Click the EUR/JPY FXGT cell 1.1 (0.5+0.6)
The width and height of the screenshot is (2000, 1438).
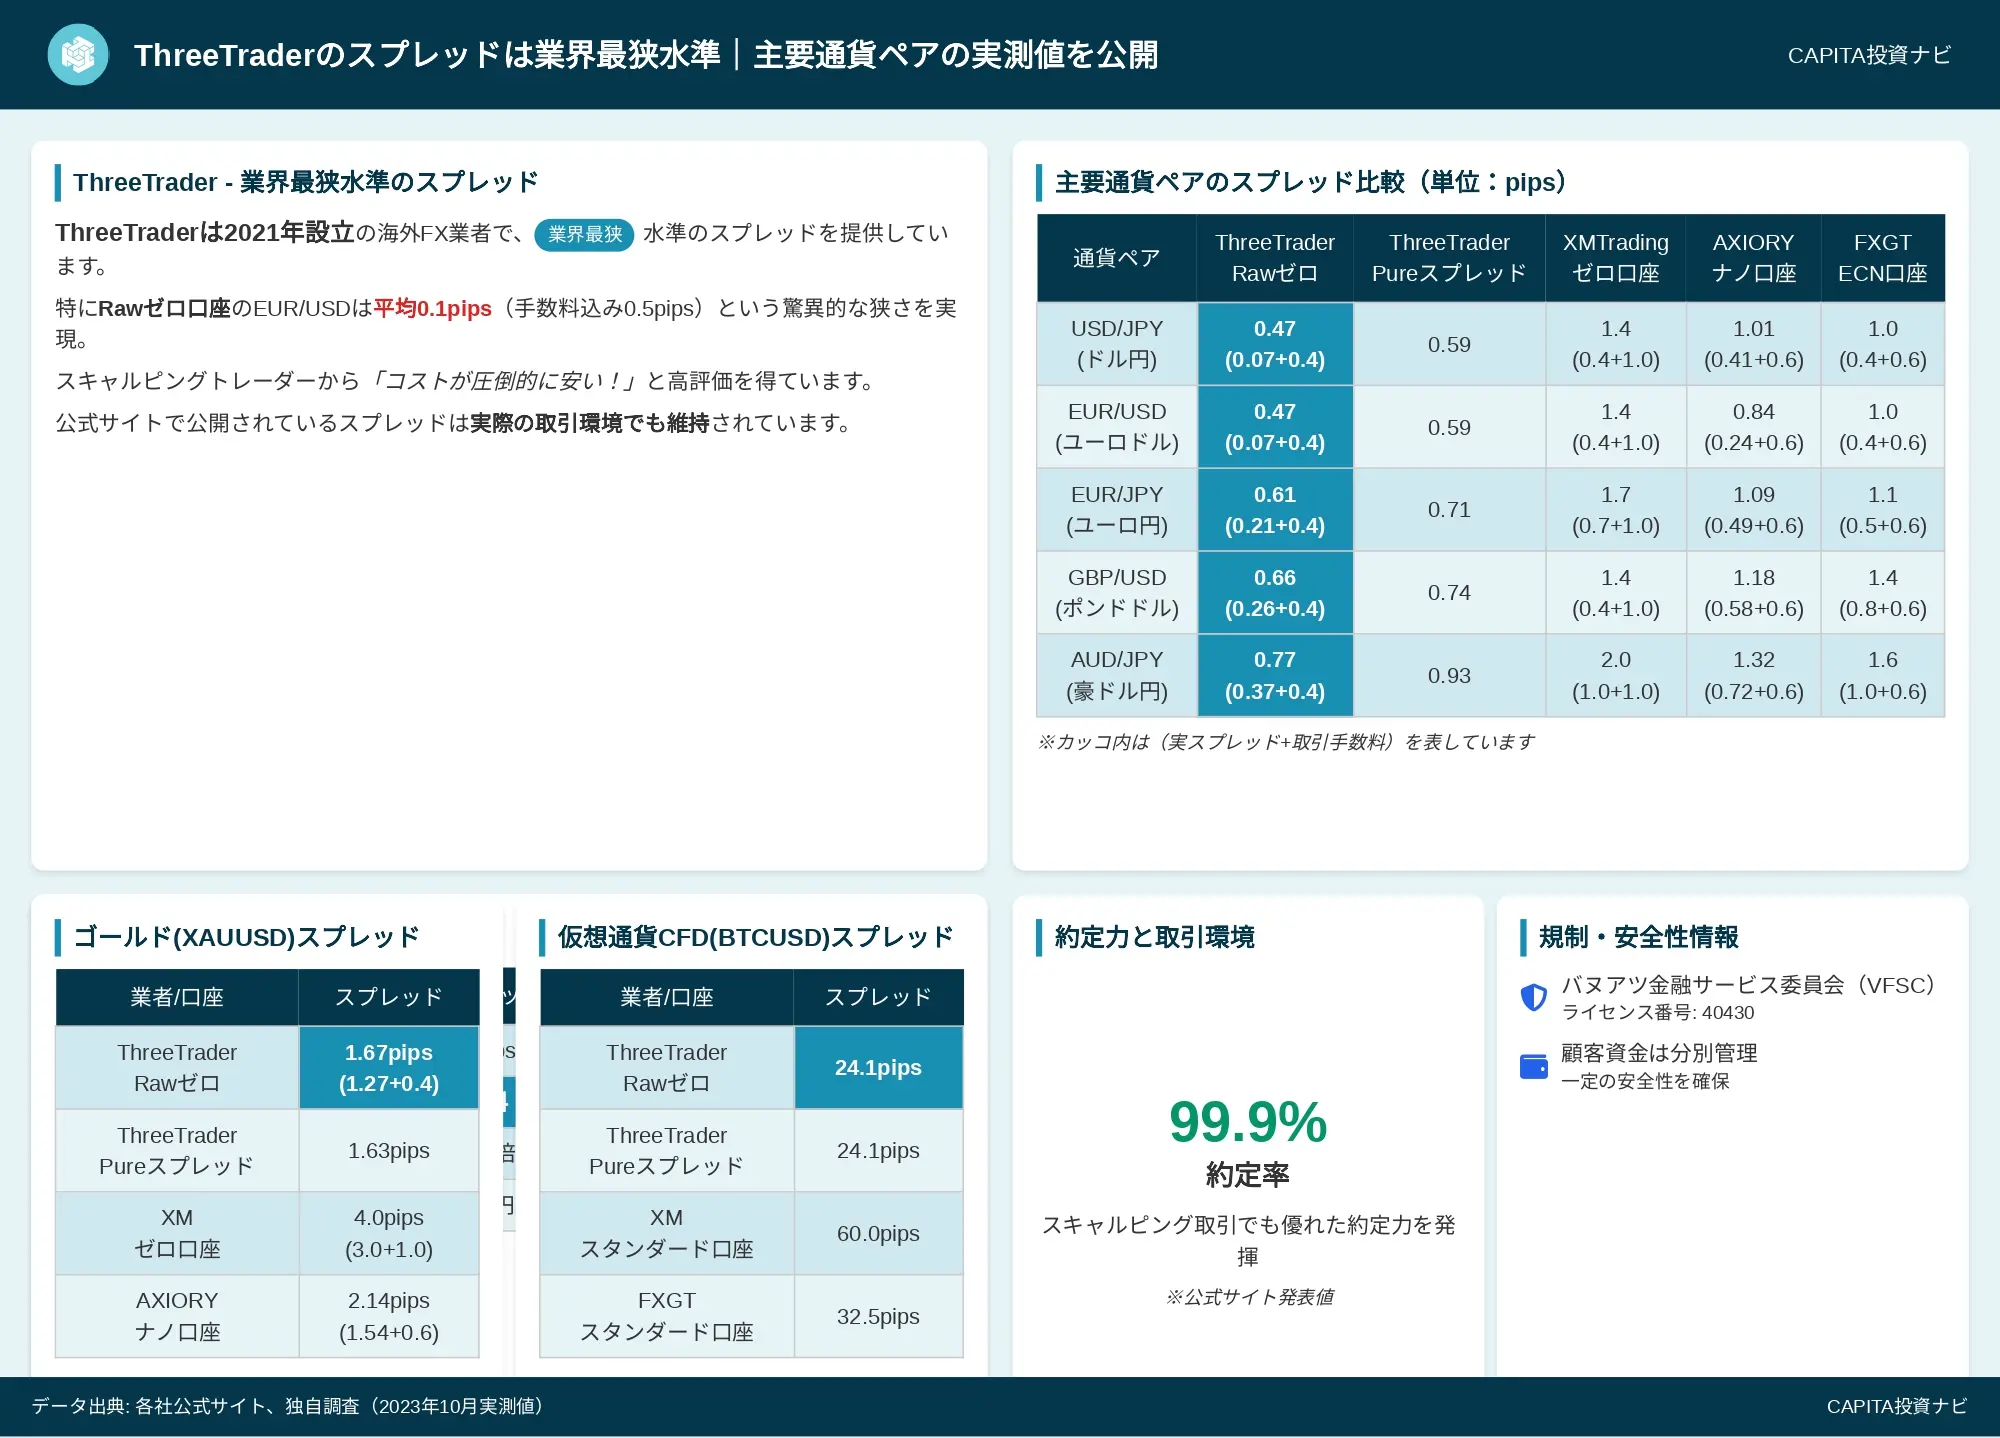coord(1883,510)
